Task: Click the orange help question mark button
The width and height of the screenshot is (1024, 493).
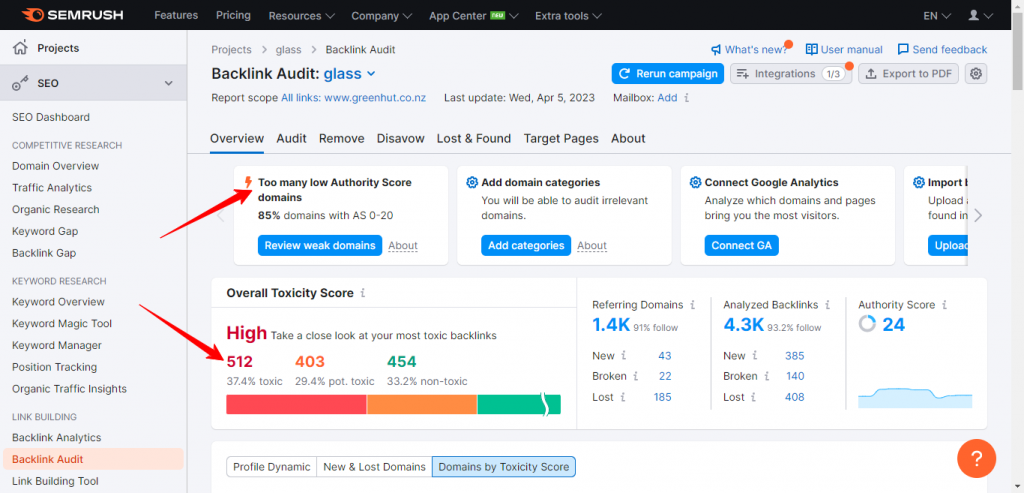Action: point(976,458)
